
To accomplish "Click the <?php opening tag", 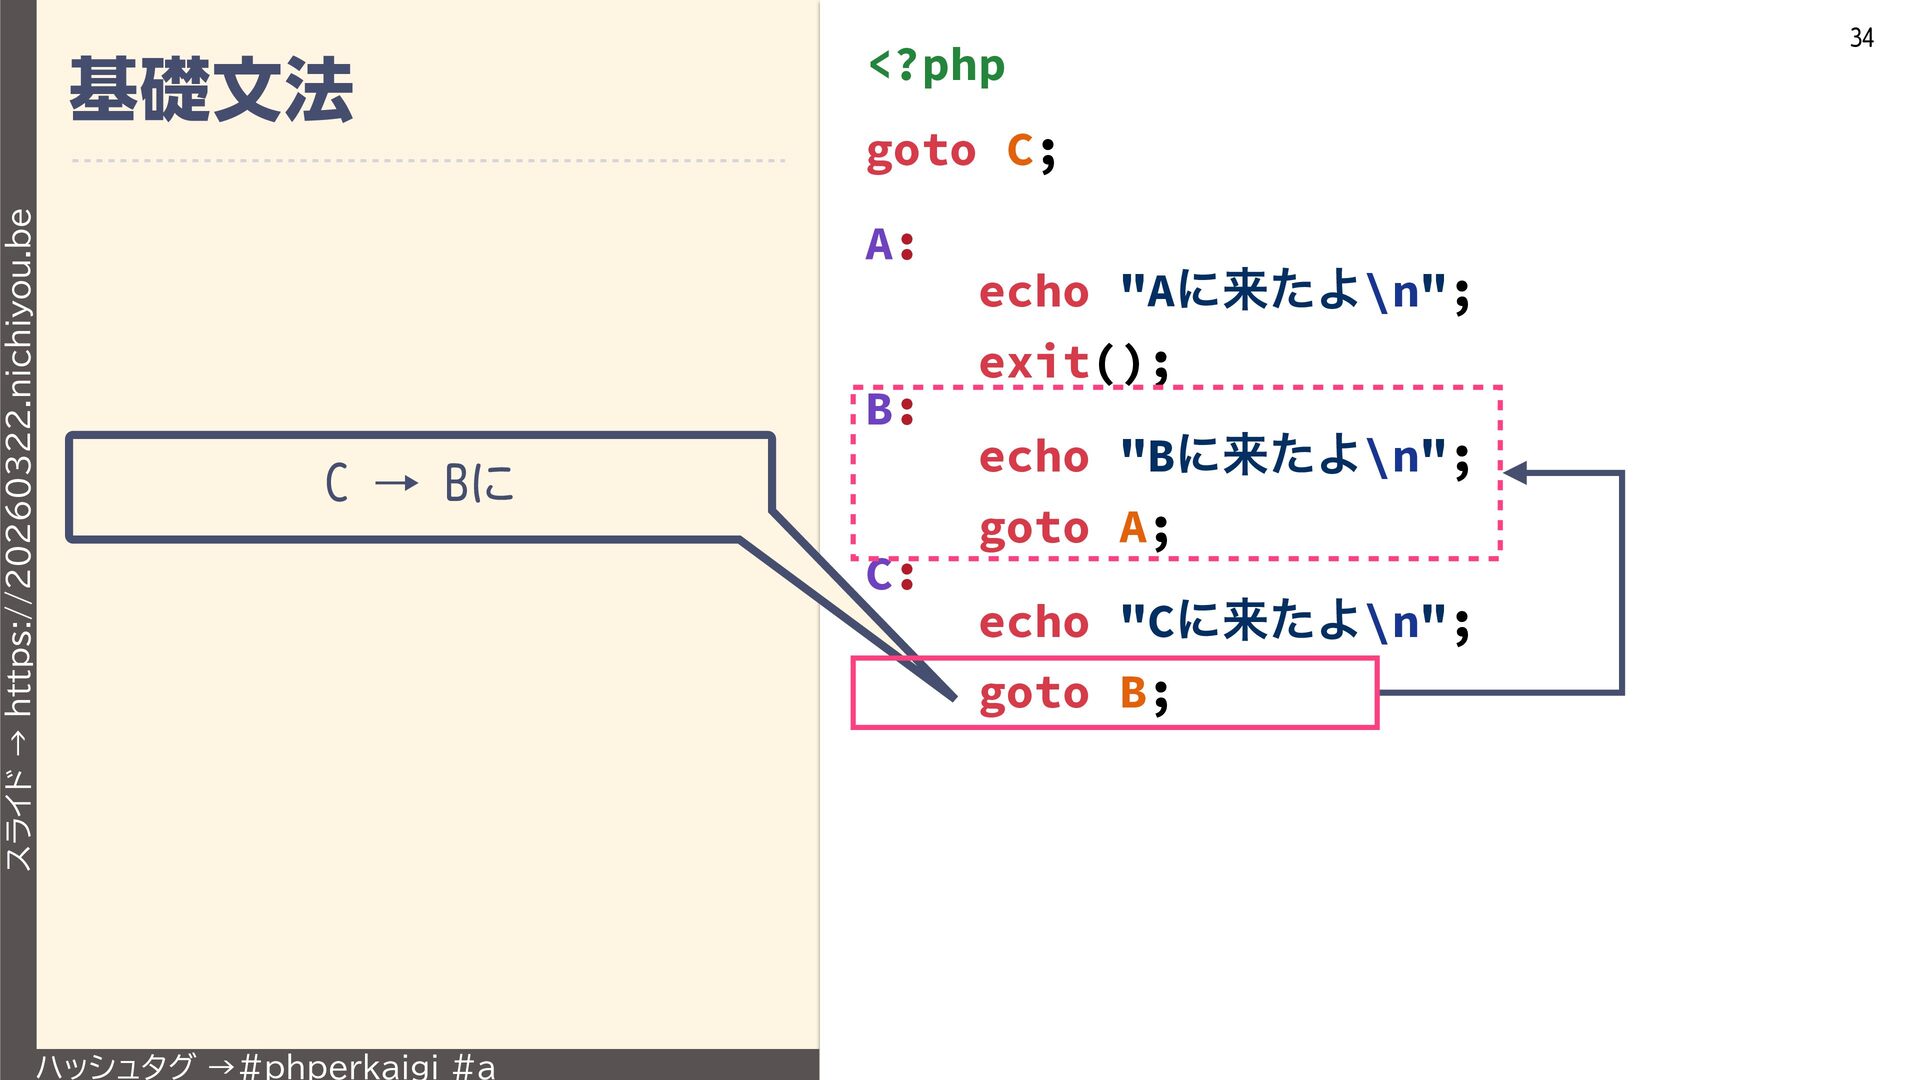I will click(936, 66).
